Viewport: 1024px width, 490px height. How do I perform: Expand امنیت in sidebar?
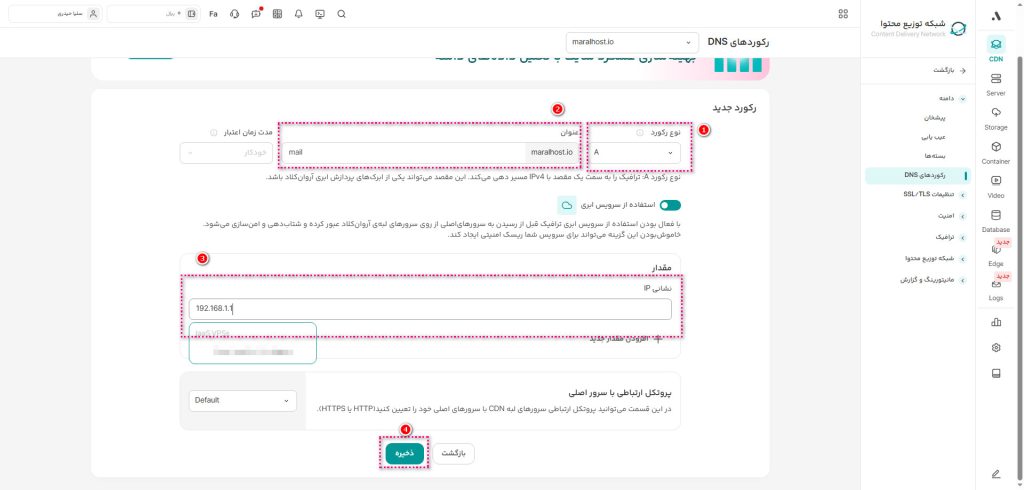pyautogui.click(x=963, y=216)
